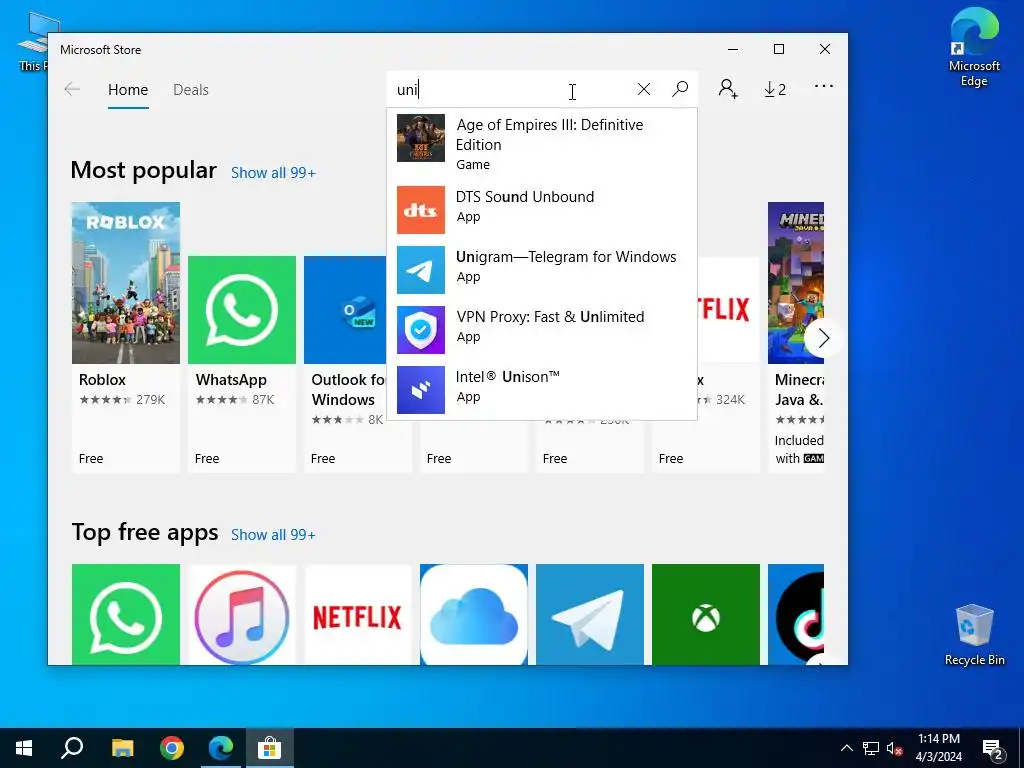
Task: Show next Most popular items with arrow
Action: click(x=822, y=338)
